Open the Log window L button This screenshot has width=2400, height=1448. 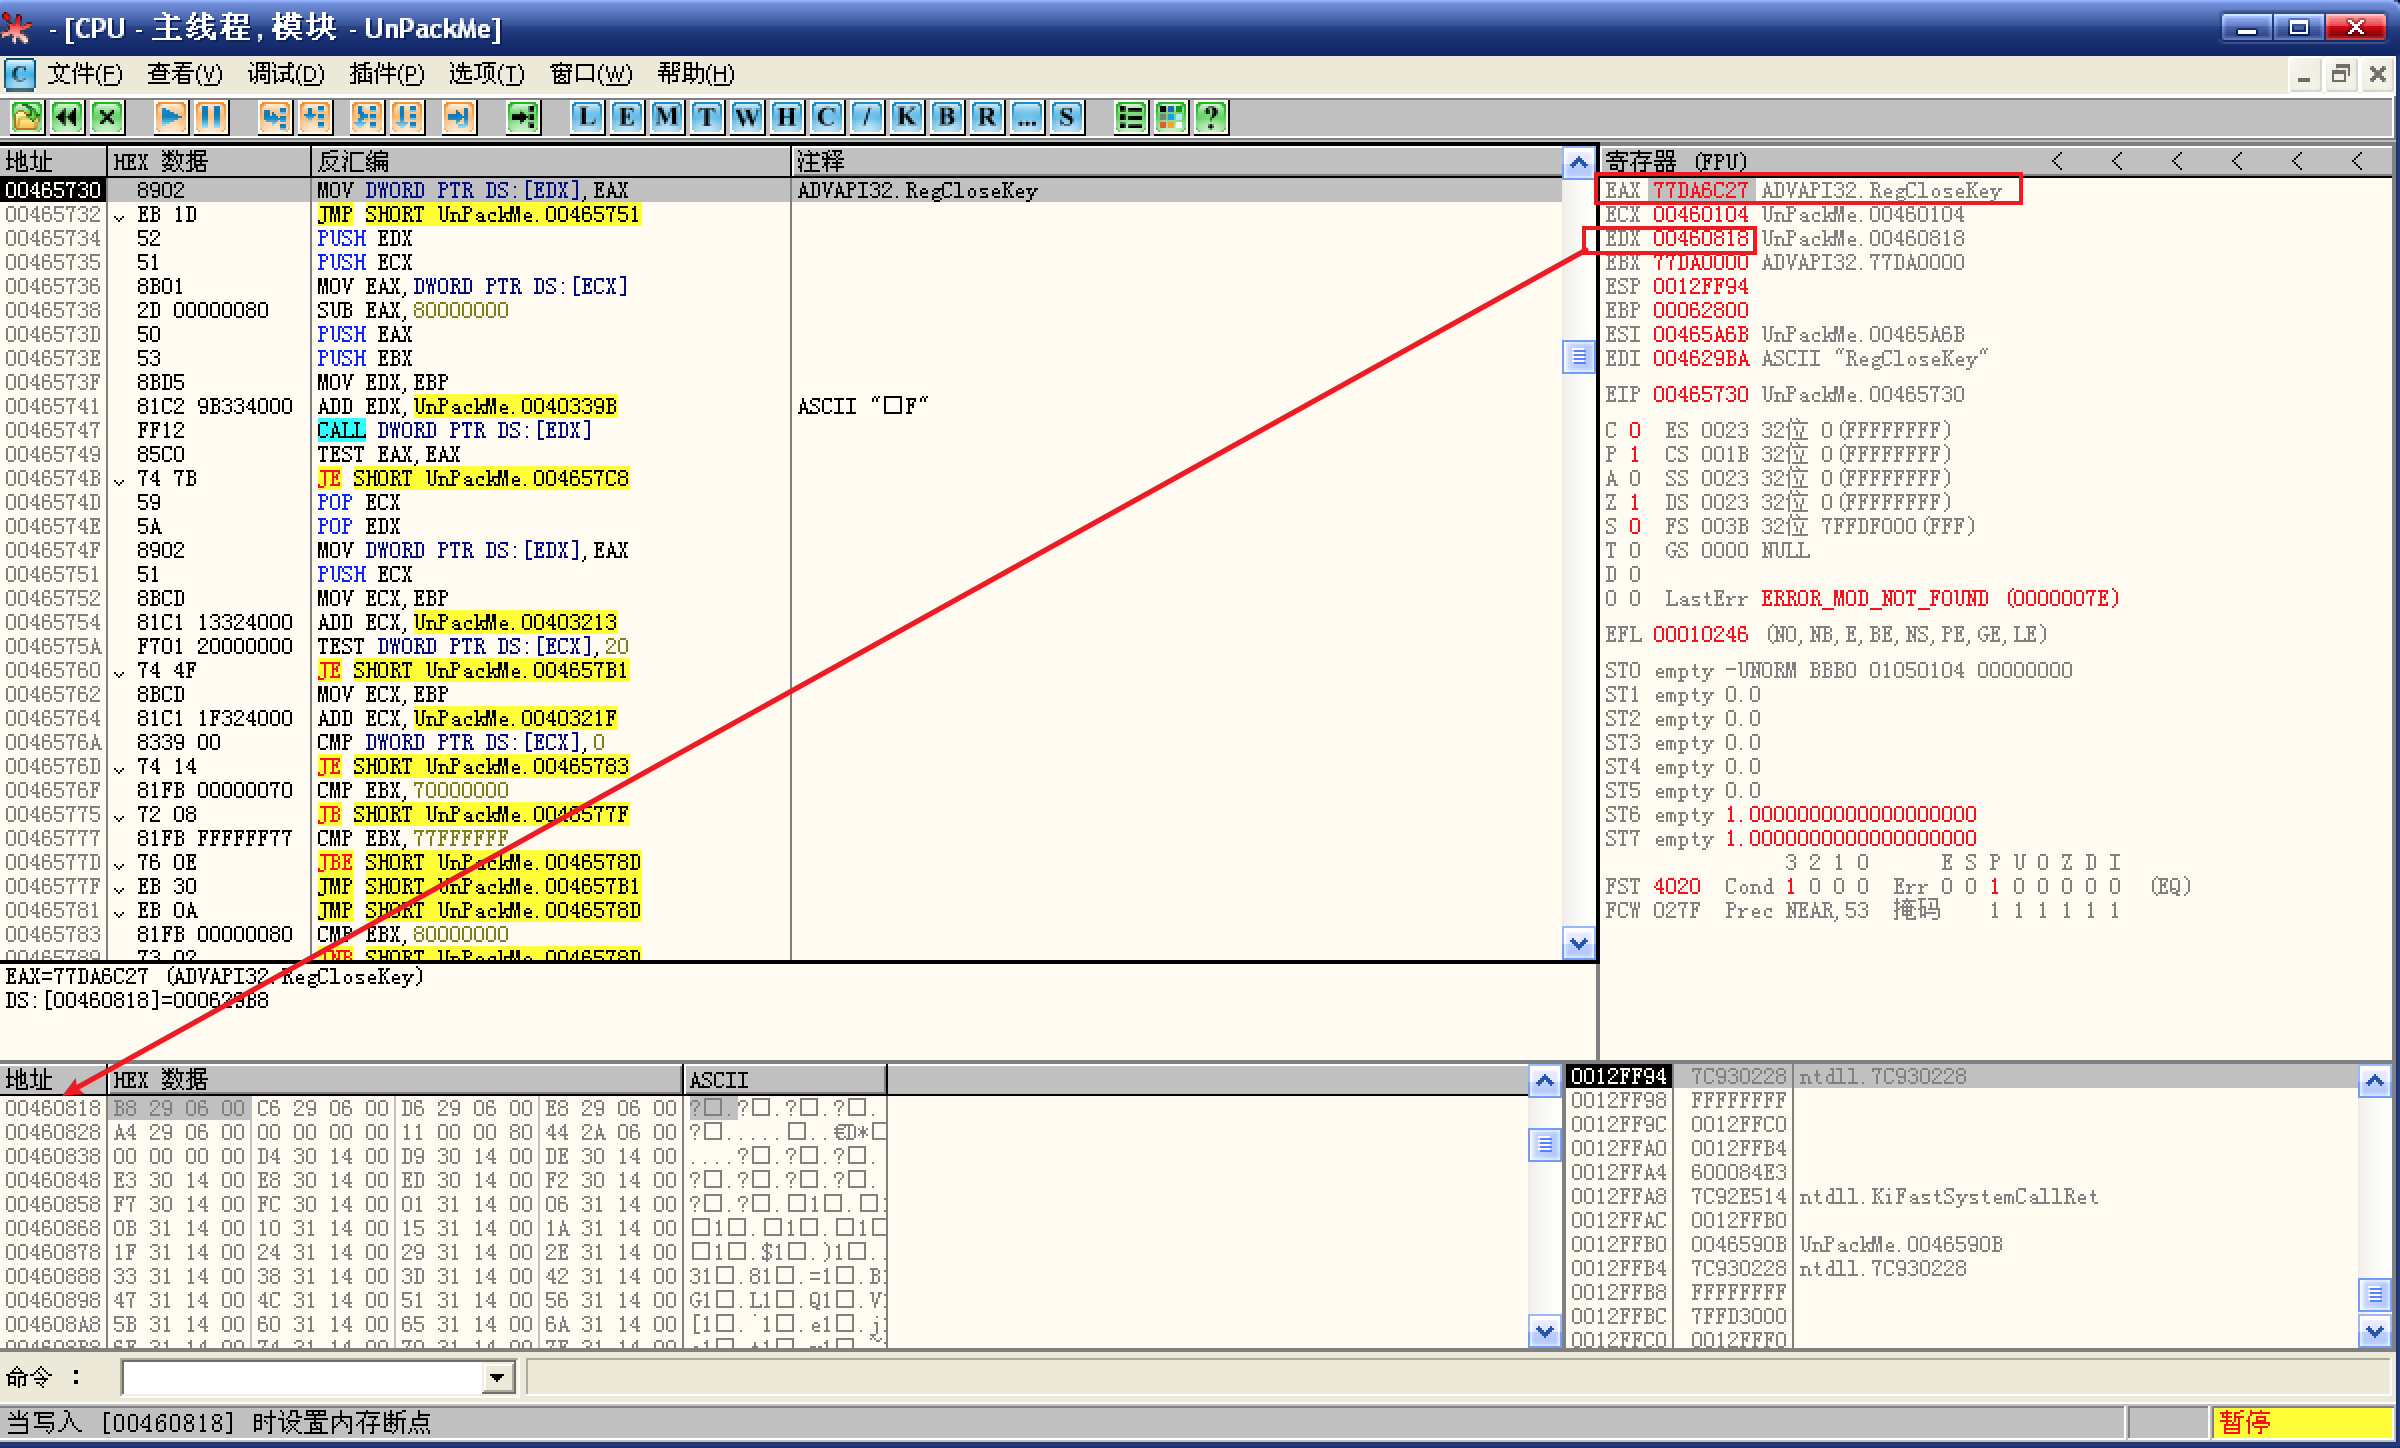(x=587, y=117)
